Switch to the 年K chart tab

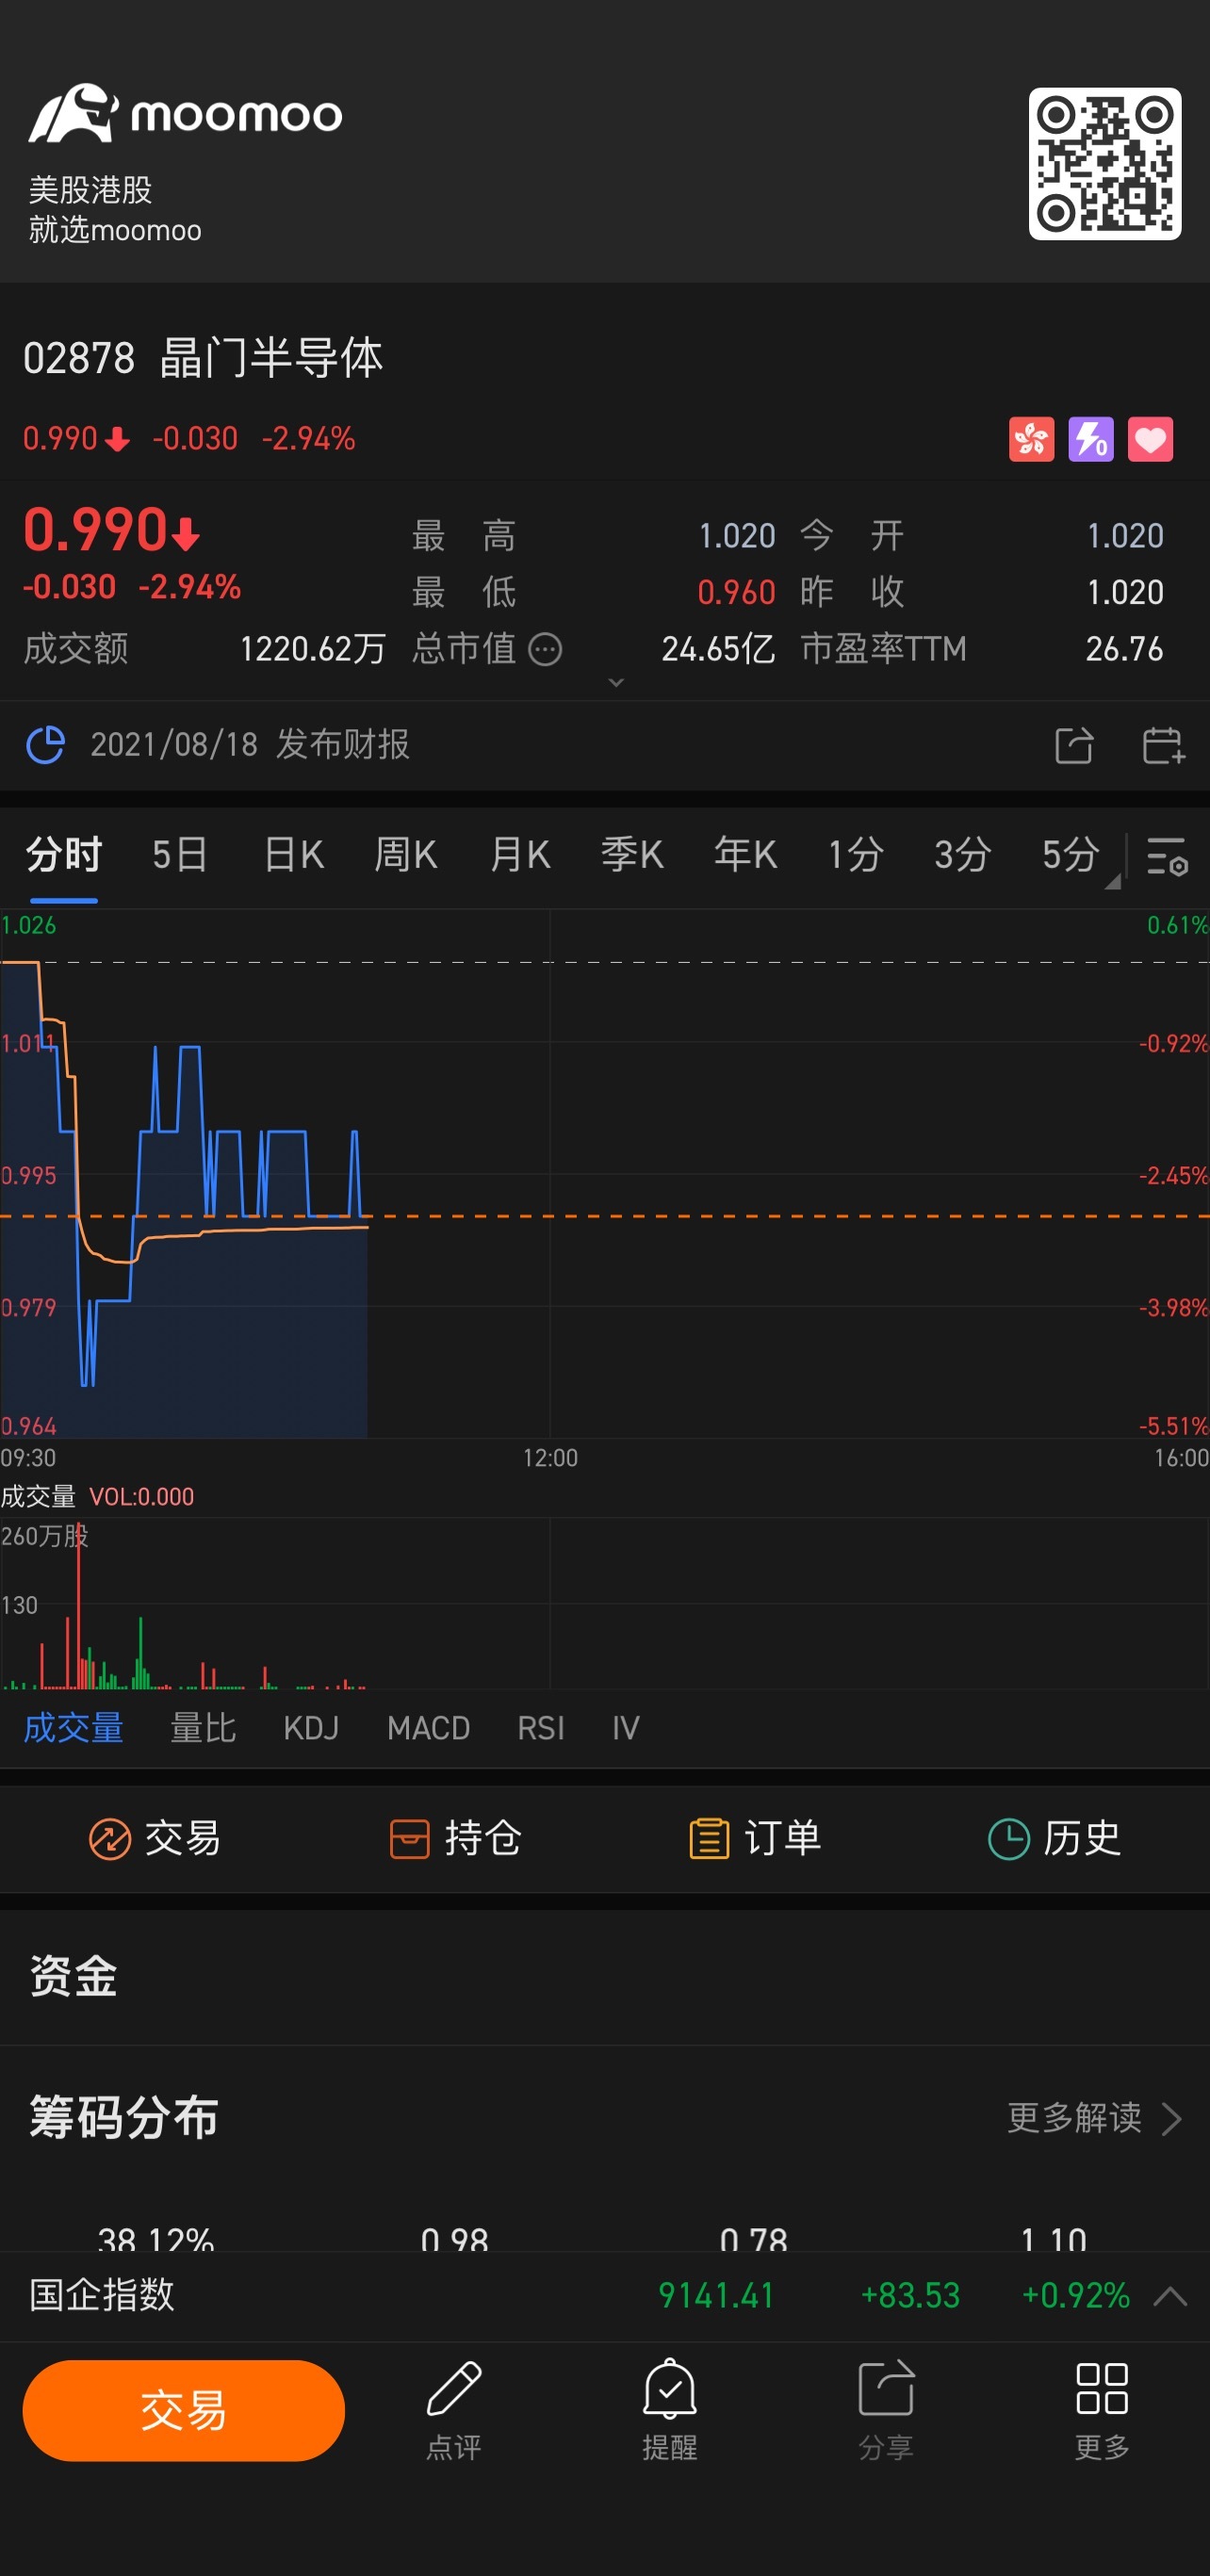[745, 855]
